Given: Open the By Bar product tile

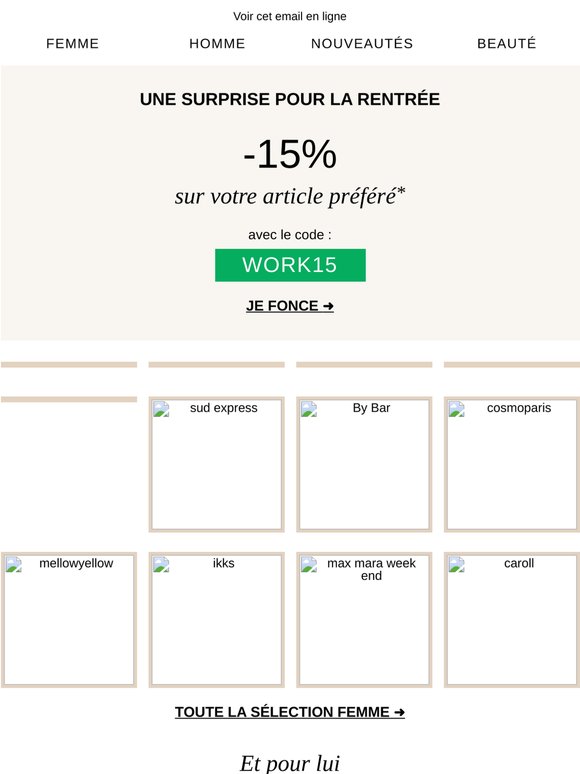Looking at the screenshot, I should tap(364, 464).
